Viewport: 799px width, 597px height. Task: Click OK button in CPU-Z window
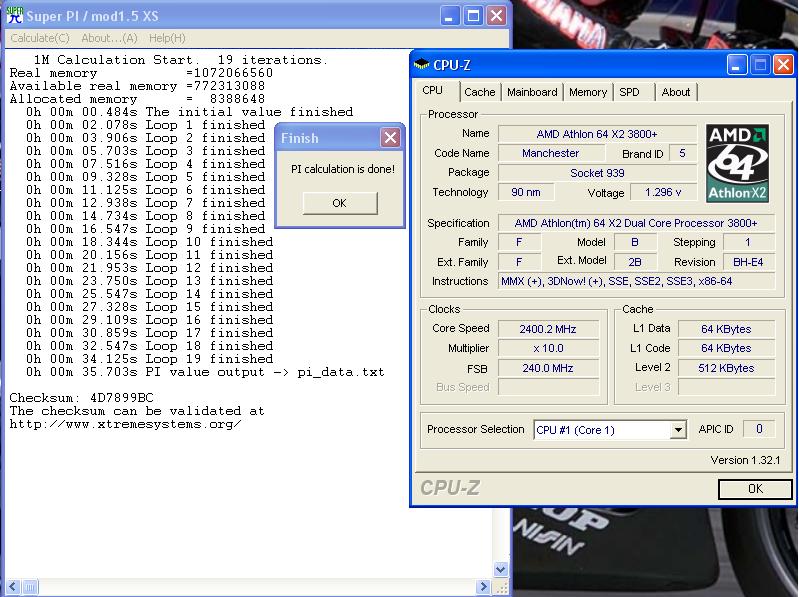tap(755, 489)
